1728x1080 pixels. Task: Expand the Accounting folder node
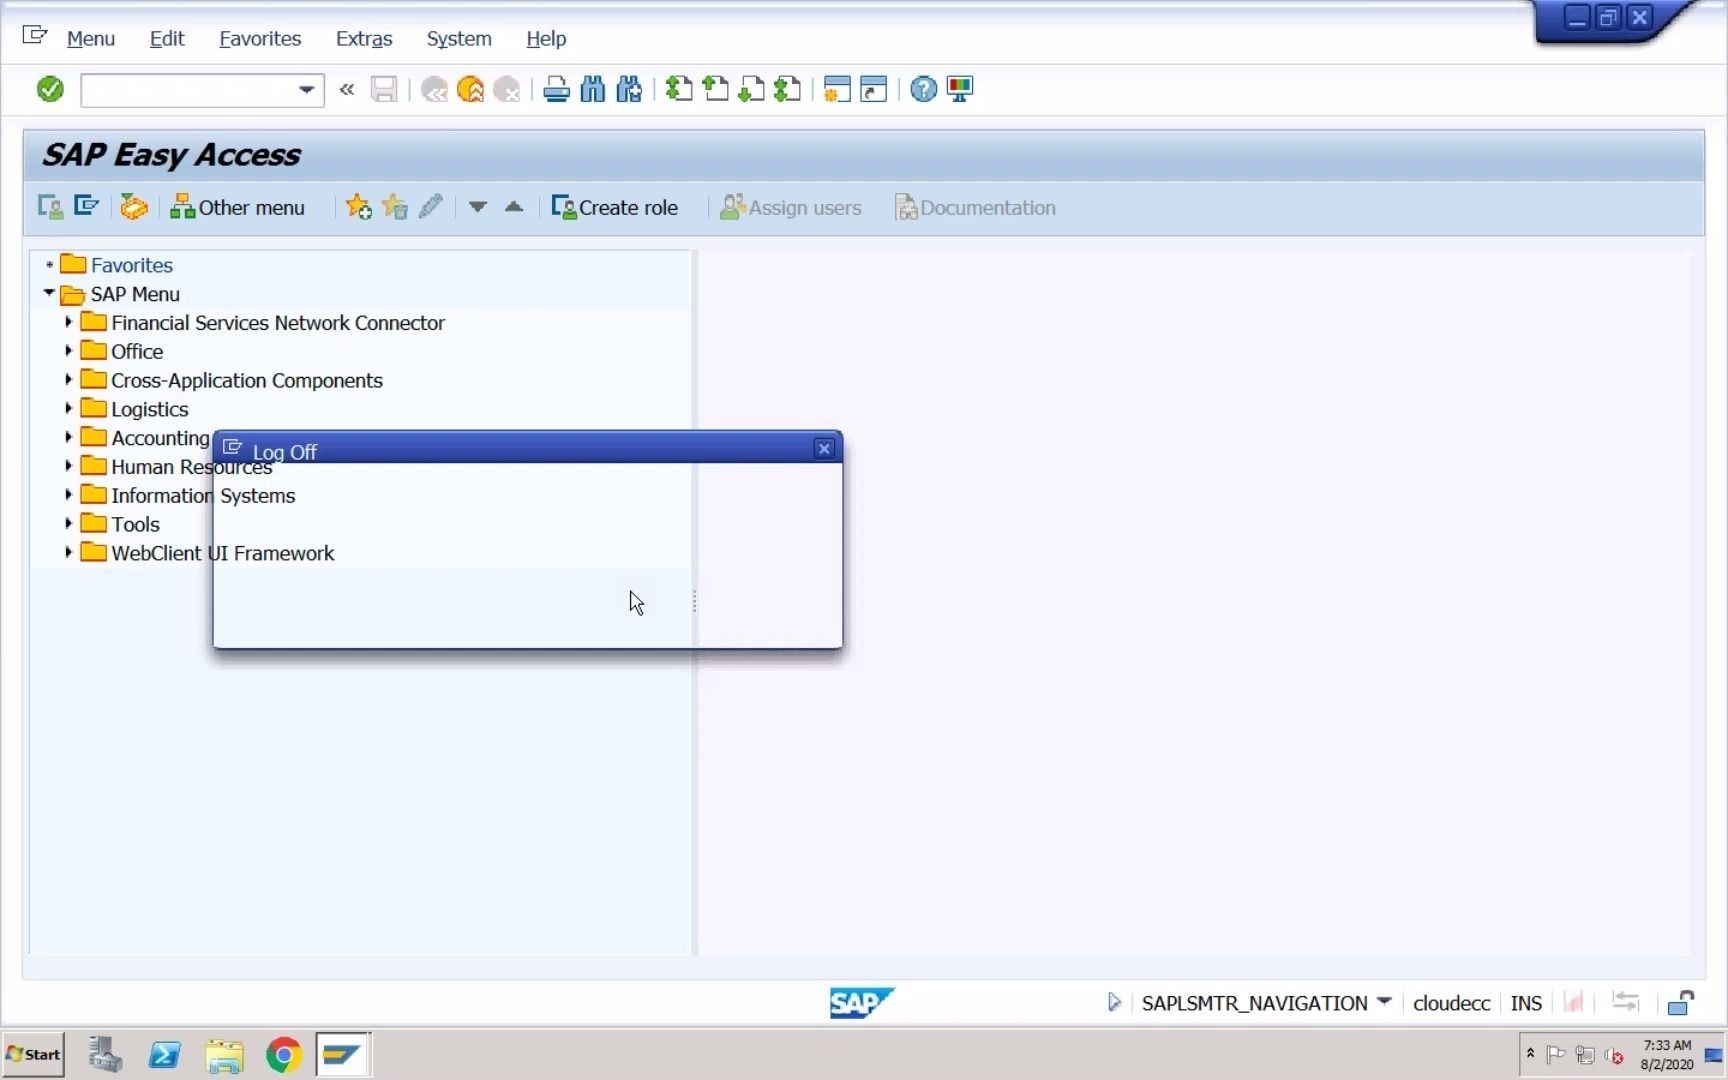pyautogui.click(x=68, y=437)
